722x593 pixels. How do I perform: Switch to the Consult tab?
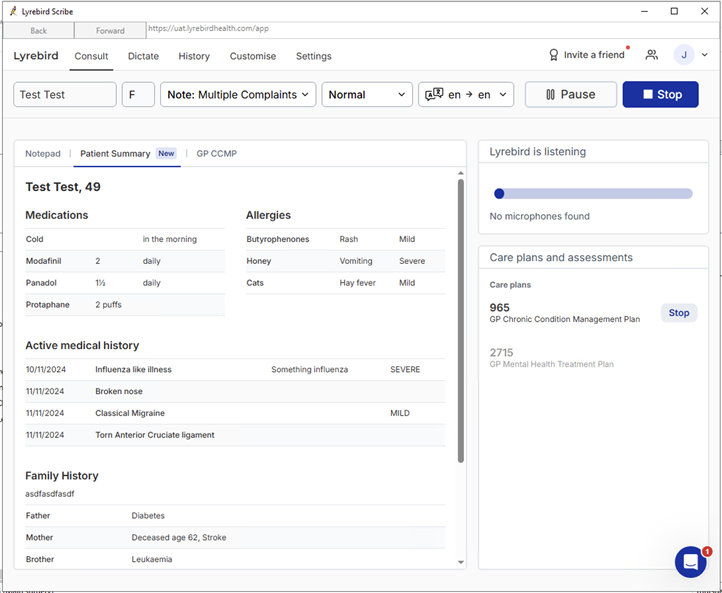(x=91, y=56)
